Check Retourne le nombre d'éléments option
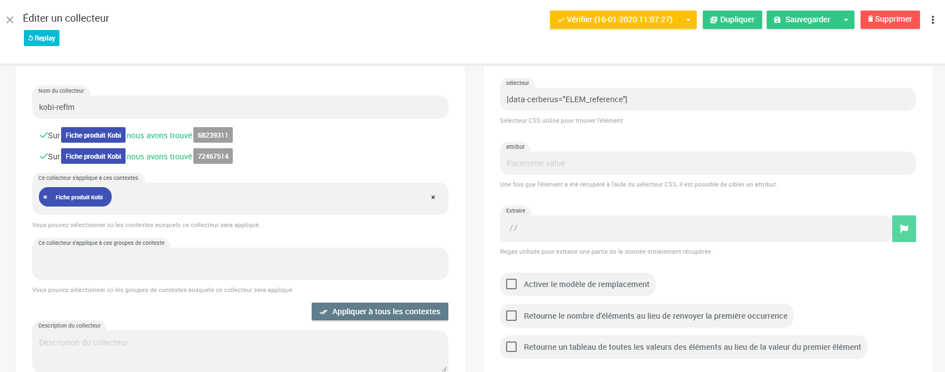945x372 pixels. [512, 315]
